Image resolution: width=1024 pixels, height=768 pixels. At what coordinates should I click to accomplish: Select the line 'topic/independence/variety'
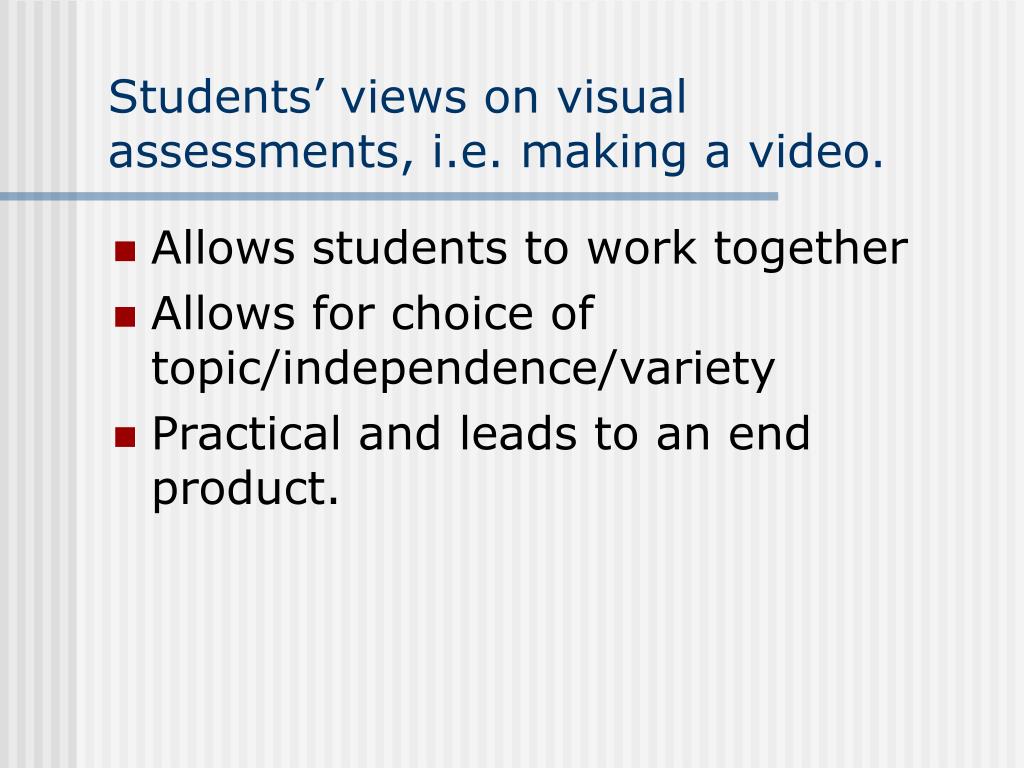pos(463,370)
